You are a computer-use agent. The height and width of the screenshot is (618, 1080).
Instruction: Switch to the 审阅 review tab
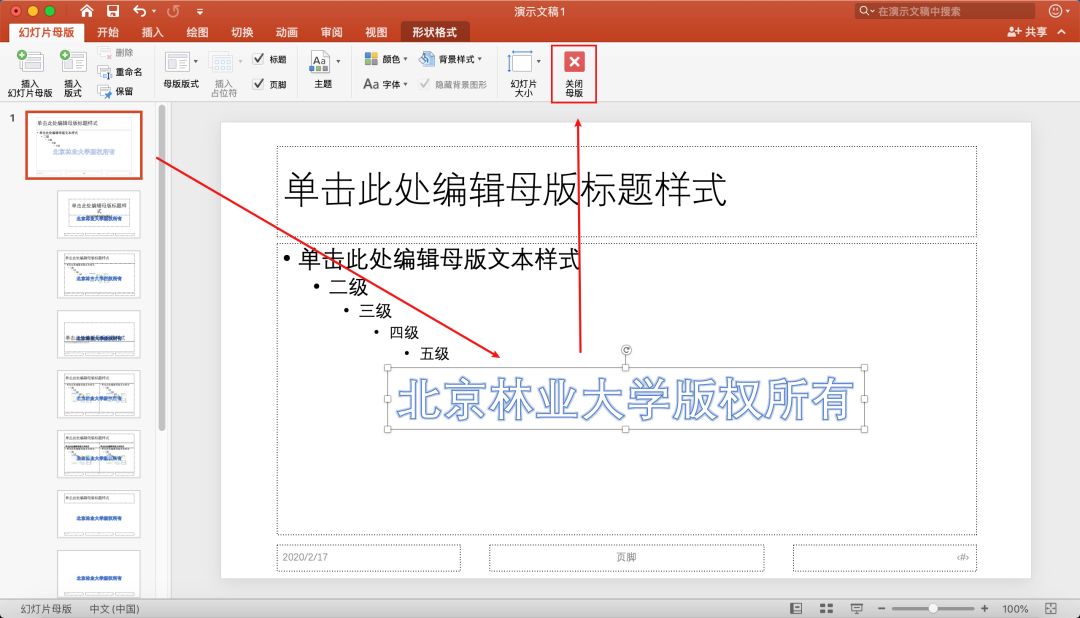tap(331, 32)
